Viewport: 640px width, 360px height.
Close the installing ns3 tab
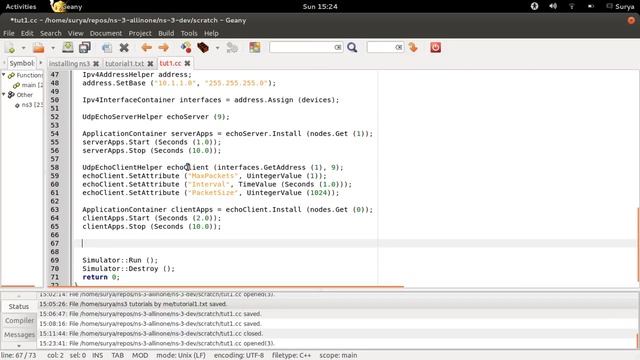[x=96, y=63]
